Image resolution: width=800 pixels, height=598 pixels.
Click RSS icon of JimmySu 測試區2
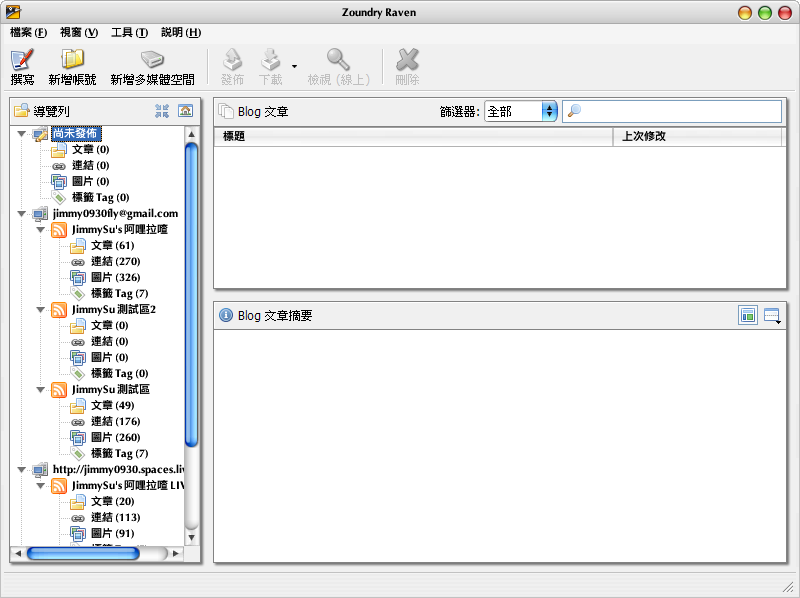coord(59,310)
